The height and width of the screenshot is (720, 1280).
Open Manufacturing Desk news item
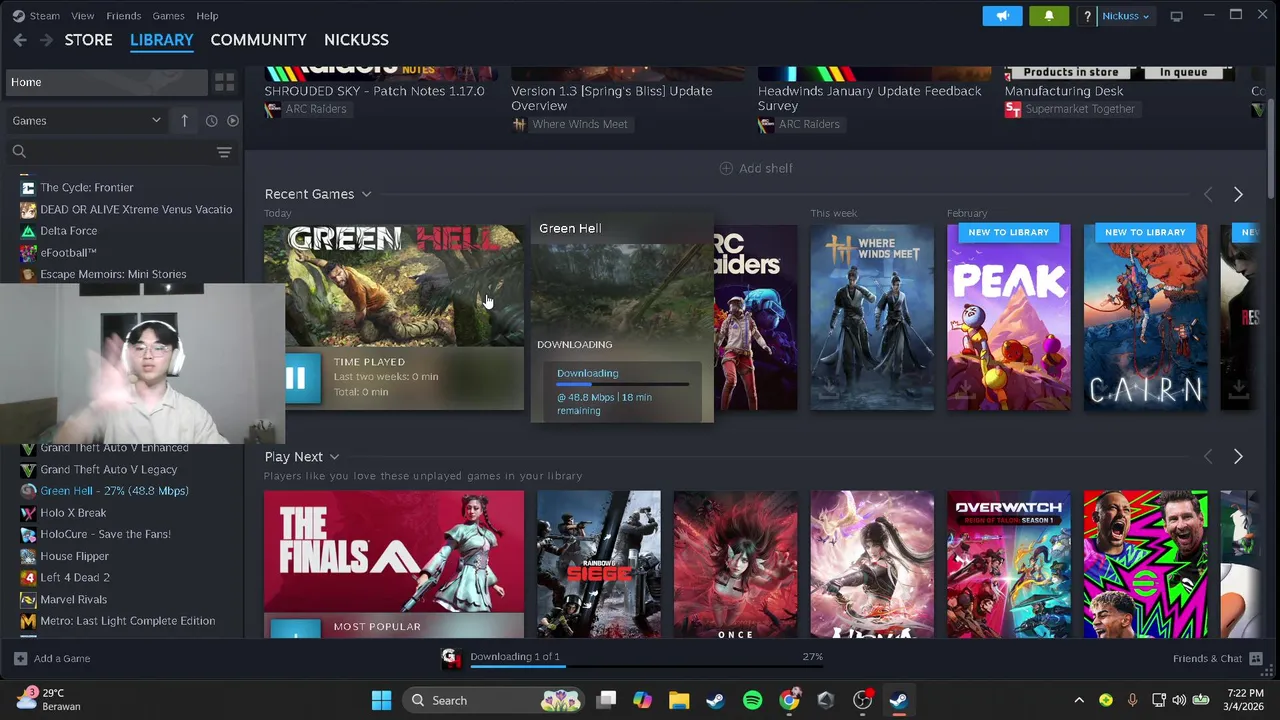coord(1064,91)
